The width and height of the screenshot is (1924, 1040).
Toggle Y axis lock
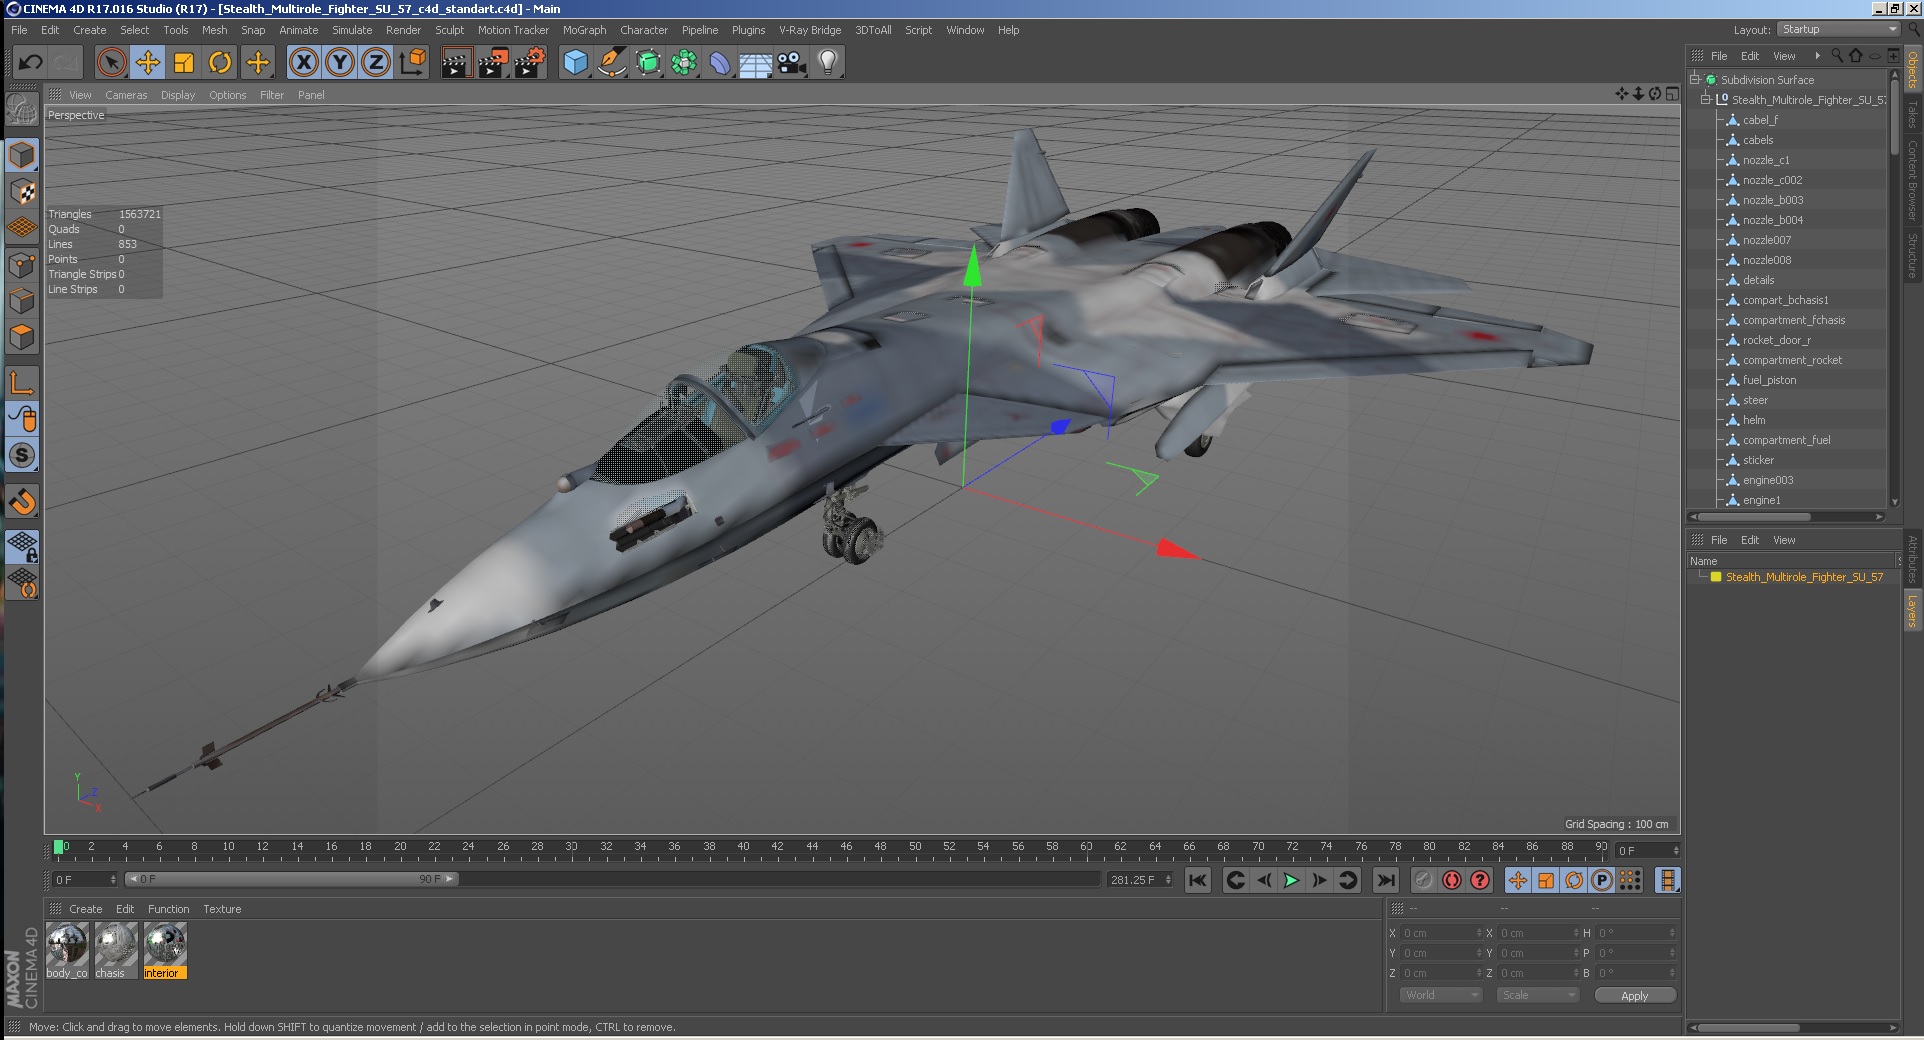click(x=340, y=62)
